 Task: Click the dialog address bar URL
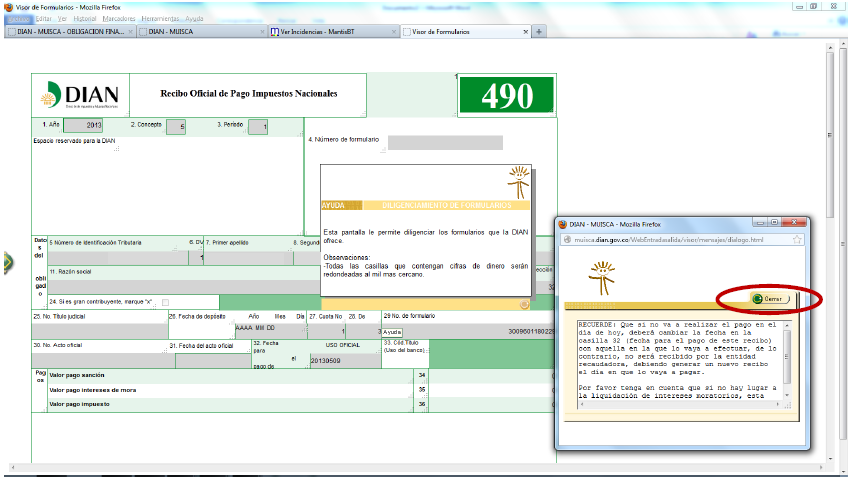click(668, 240)
